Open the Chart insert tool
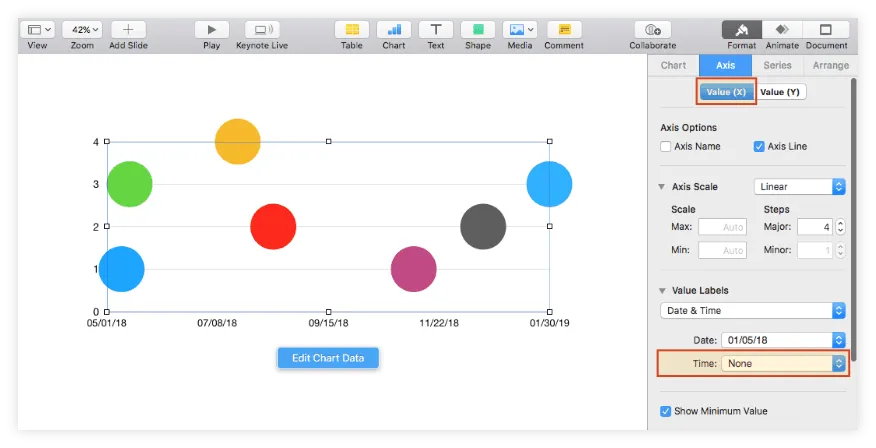The image size is (876, 448). [x=394, y=30]
